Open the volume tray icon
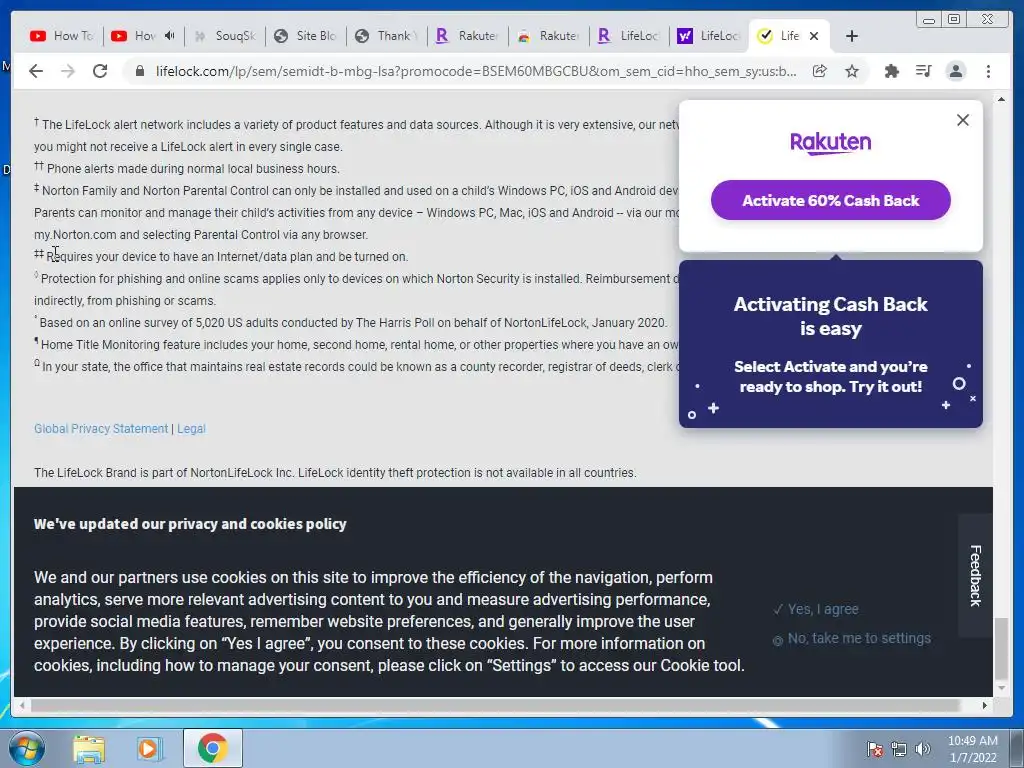Viewport: 1024px width, 768px height. point(922,749)
